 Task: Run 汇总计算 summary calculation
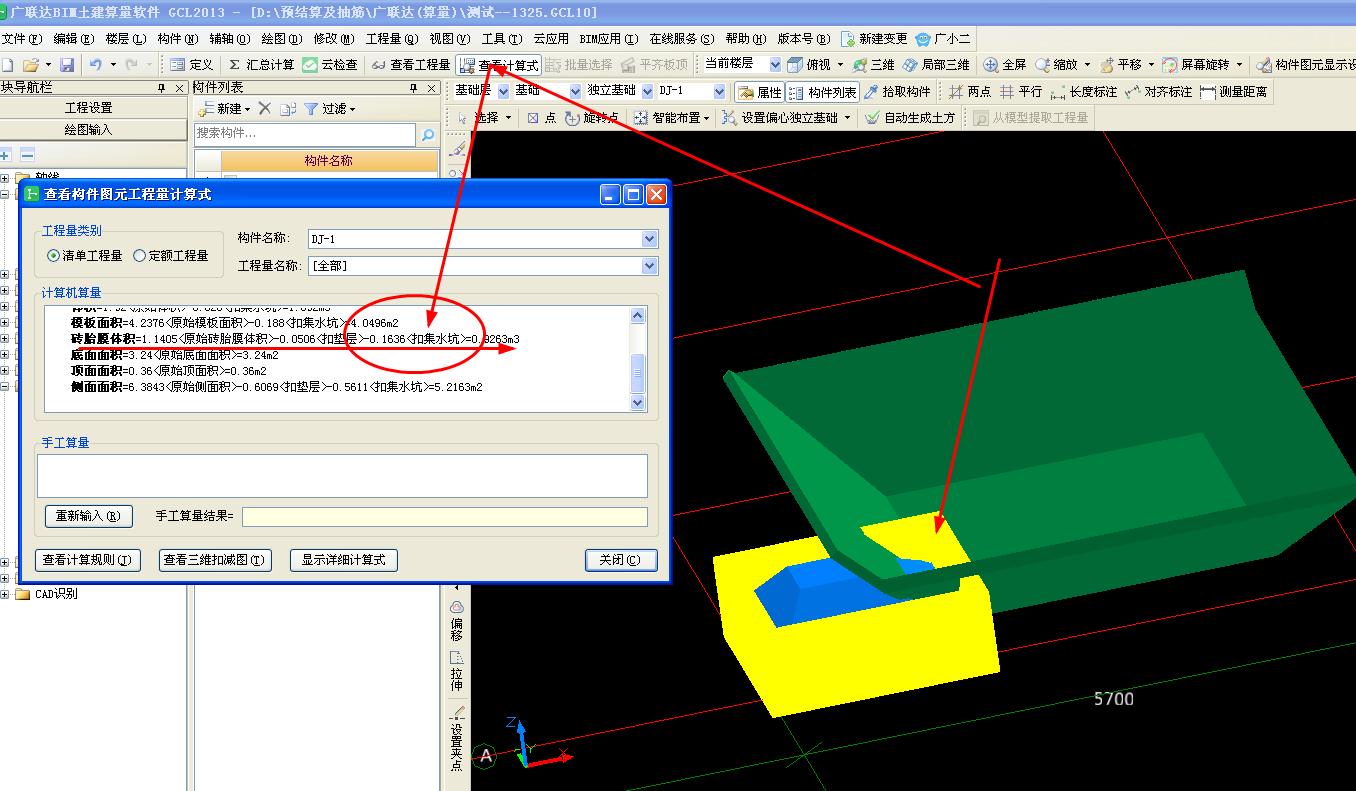click(x=262, y=64)
